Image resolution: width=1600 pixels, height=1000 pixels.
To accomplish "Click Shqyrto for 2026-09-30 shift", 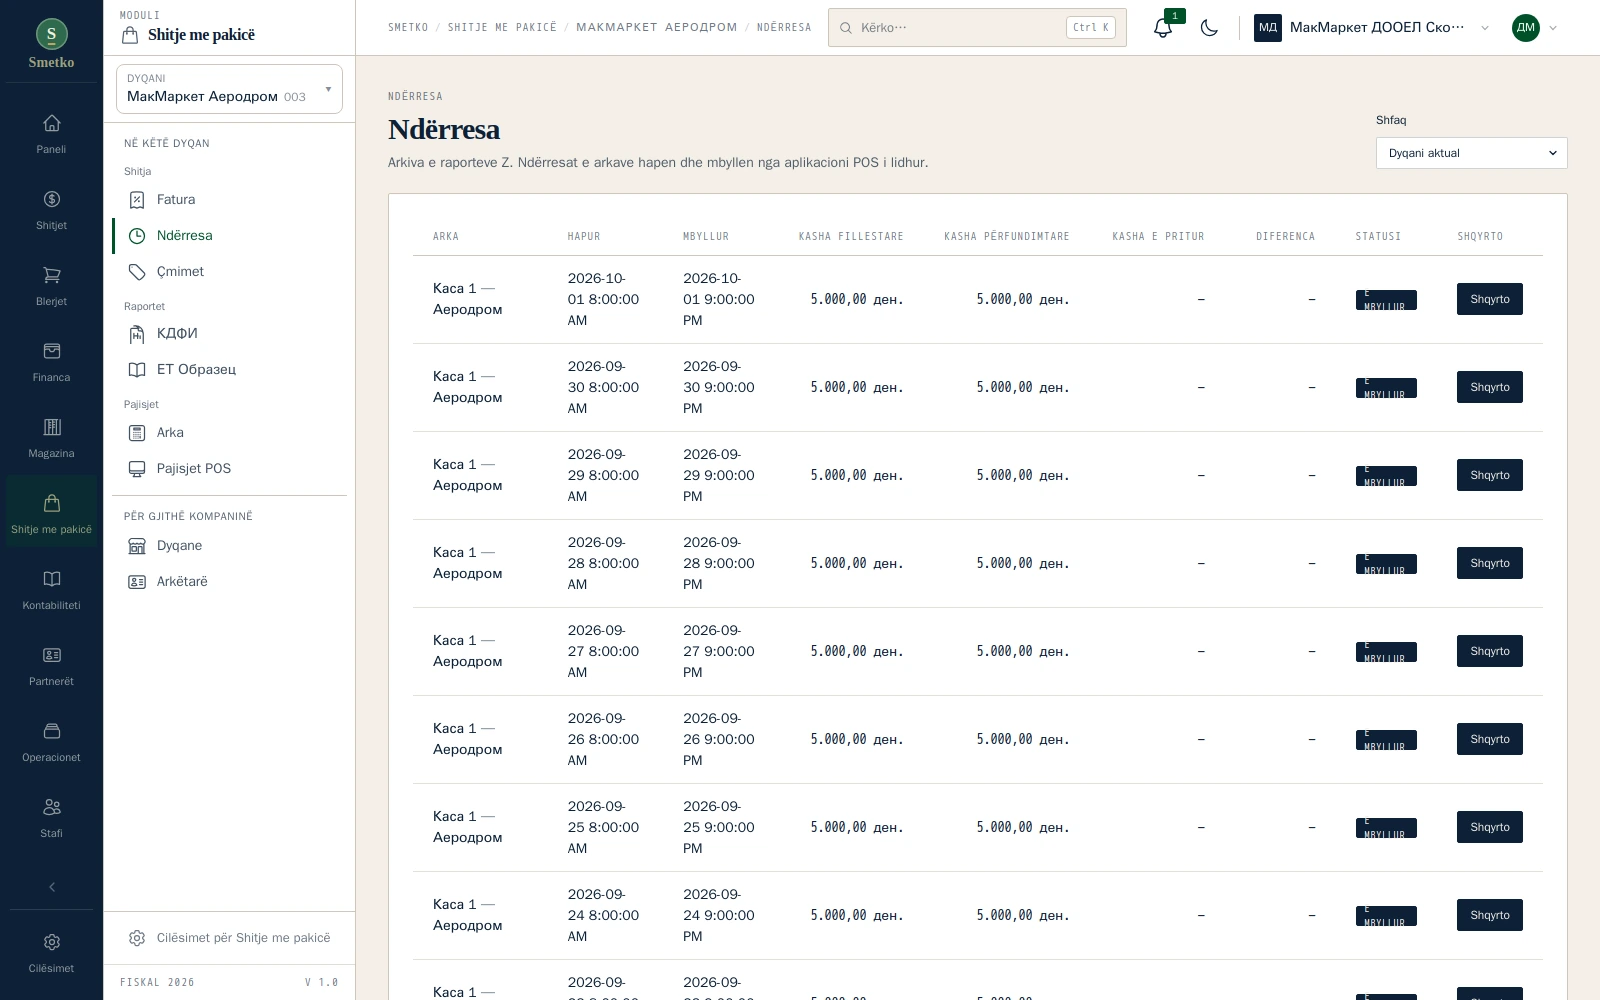I will pos(1489,387).
